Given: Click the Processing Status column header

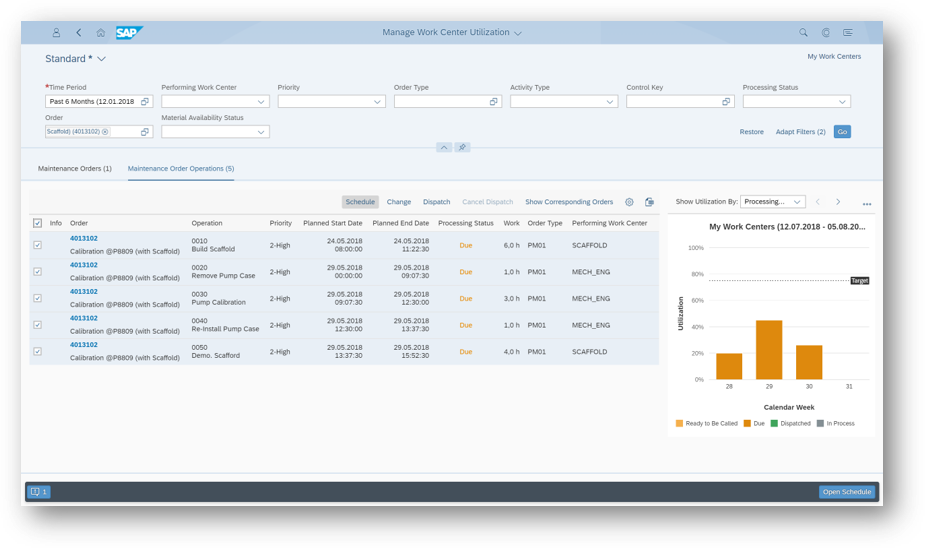Looking at the screenshot, I should click(465, 223).
